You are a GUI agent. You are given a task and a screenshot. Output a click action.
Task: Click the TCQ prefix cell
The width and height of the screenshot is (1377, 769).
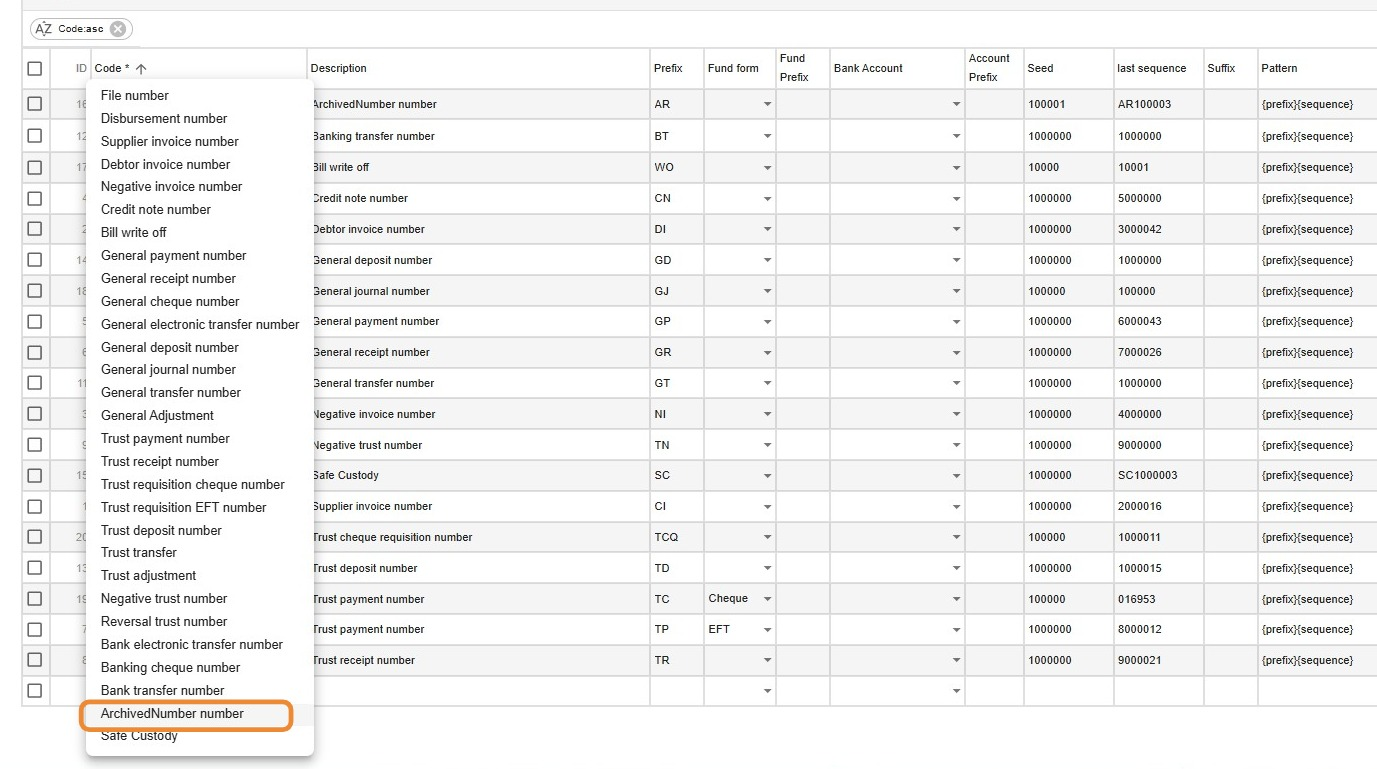coord(677,537)
